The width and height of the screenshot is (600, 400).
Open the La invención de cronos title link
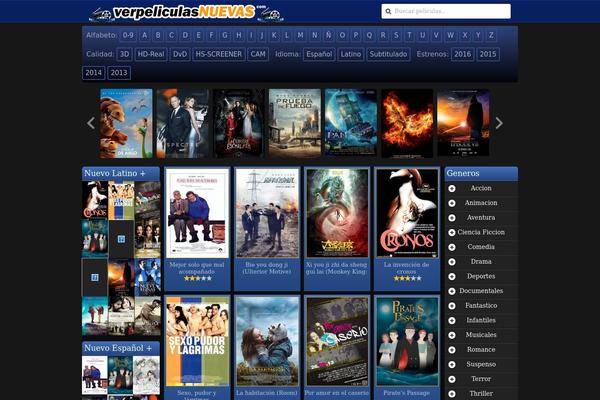[x=406, y=268]
